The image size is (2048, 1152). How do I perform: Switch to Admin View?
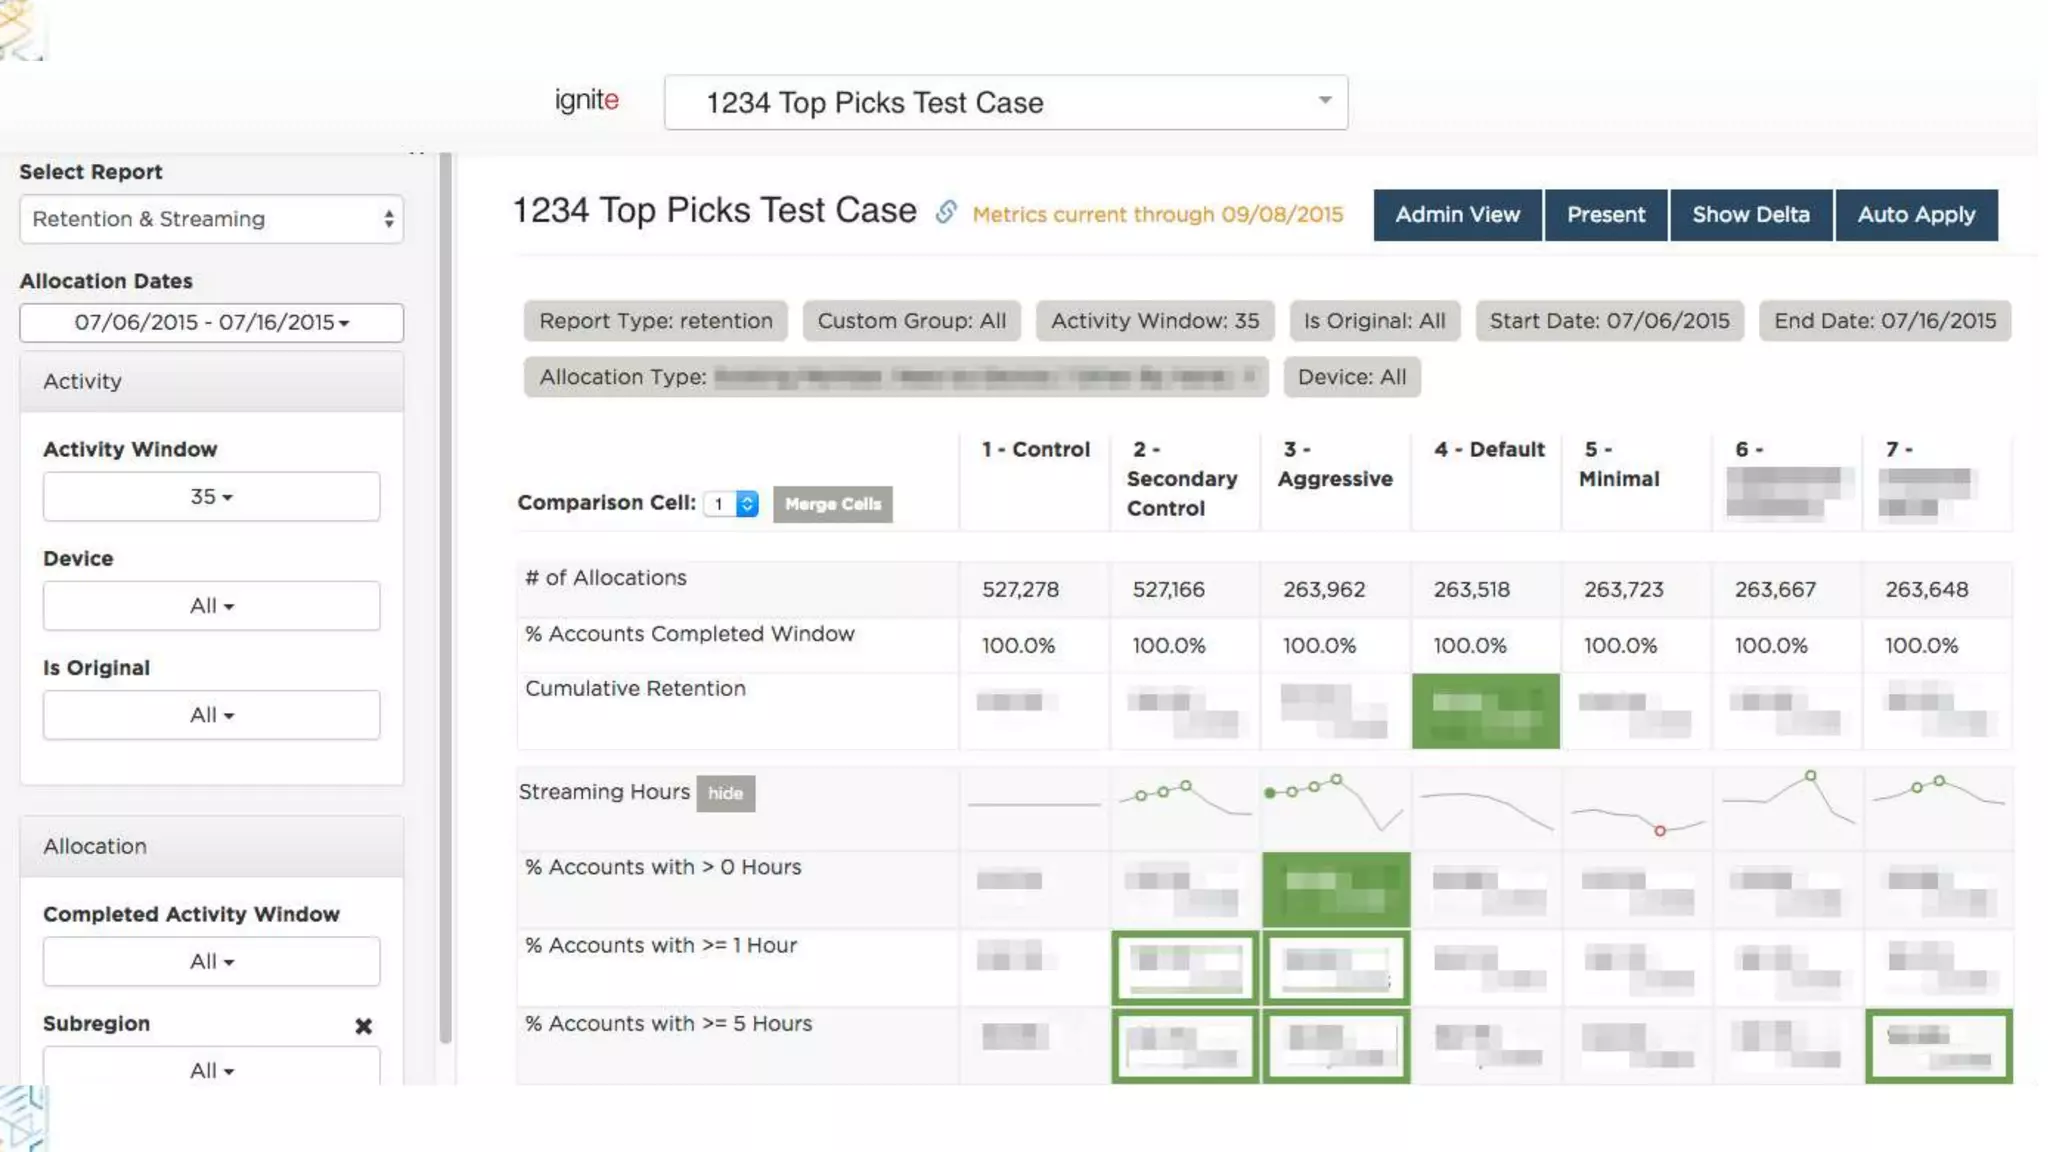pos(1457,215)
